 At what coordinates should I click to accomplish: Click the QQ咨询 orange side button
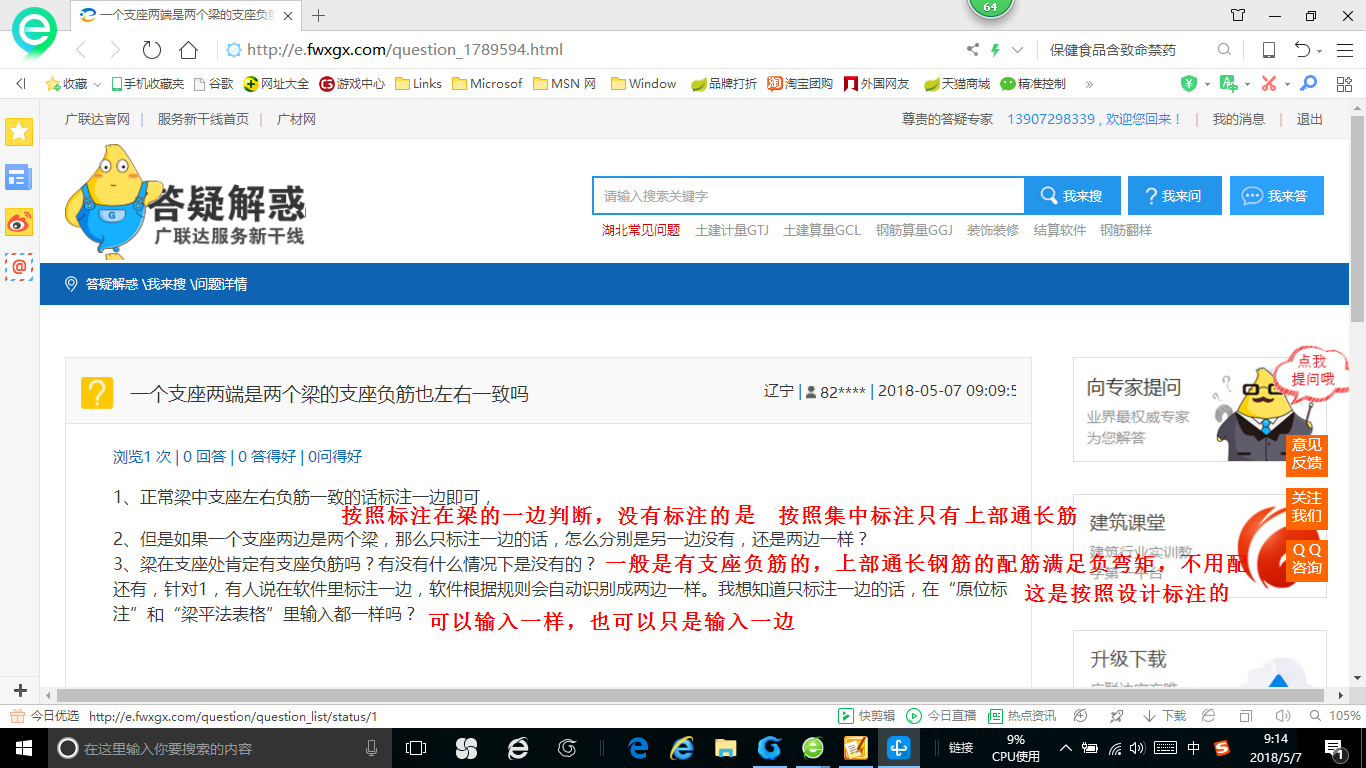1306,559
